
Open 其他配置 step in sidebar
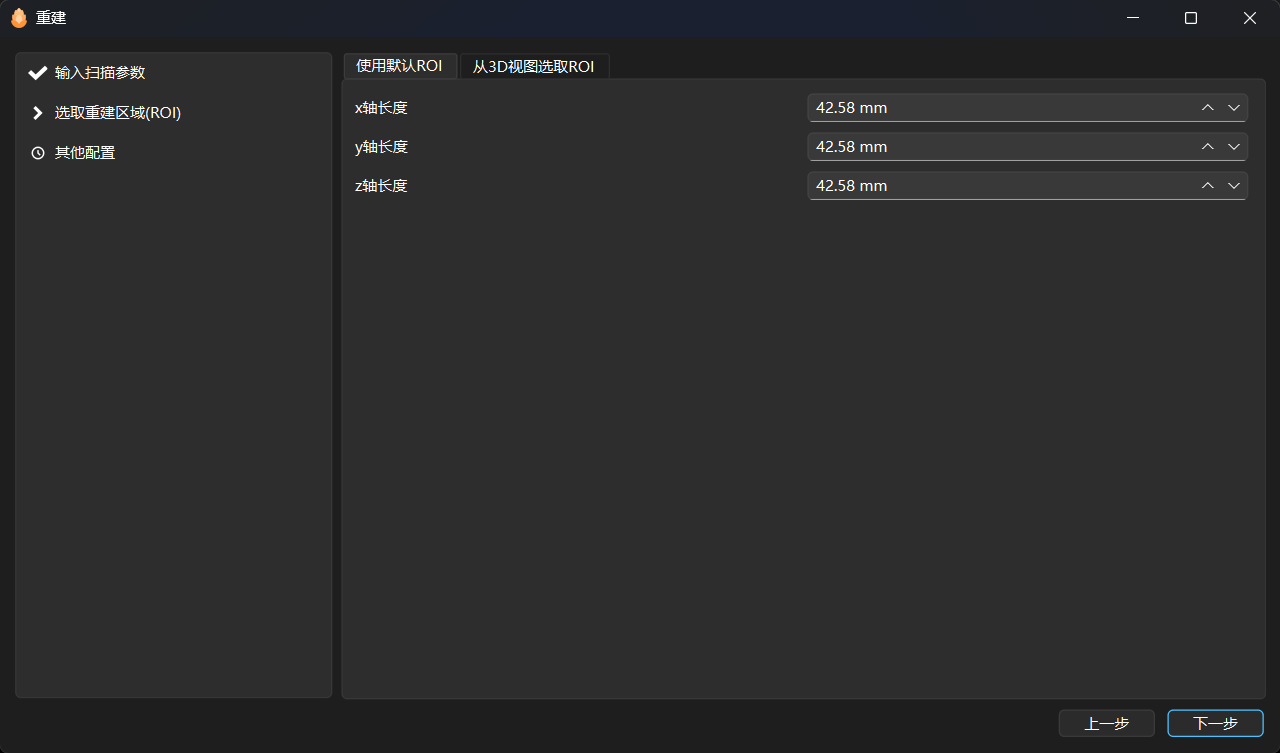click(85, 153)
